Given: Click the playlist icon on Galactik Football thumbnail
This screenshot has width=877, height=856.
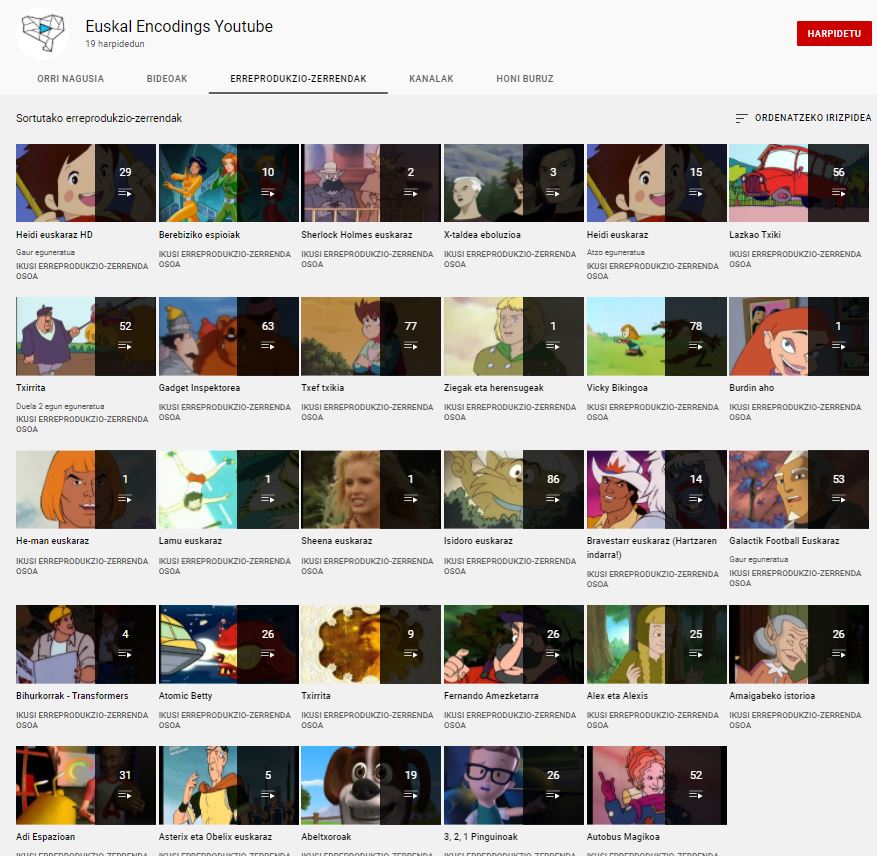Looking at the screenshot, I should pos(838,499).
